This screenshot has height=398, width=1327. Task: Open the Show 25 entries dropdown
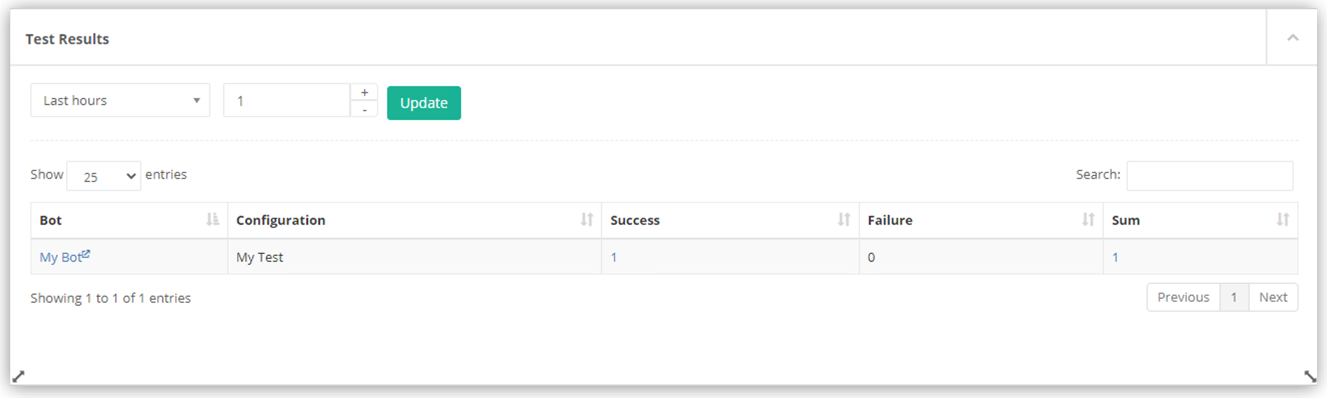(104, 176)
